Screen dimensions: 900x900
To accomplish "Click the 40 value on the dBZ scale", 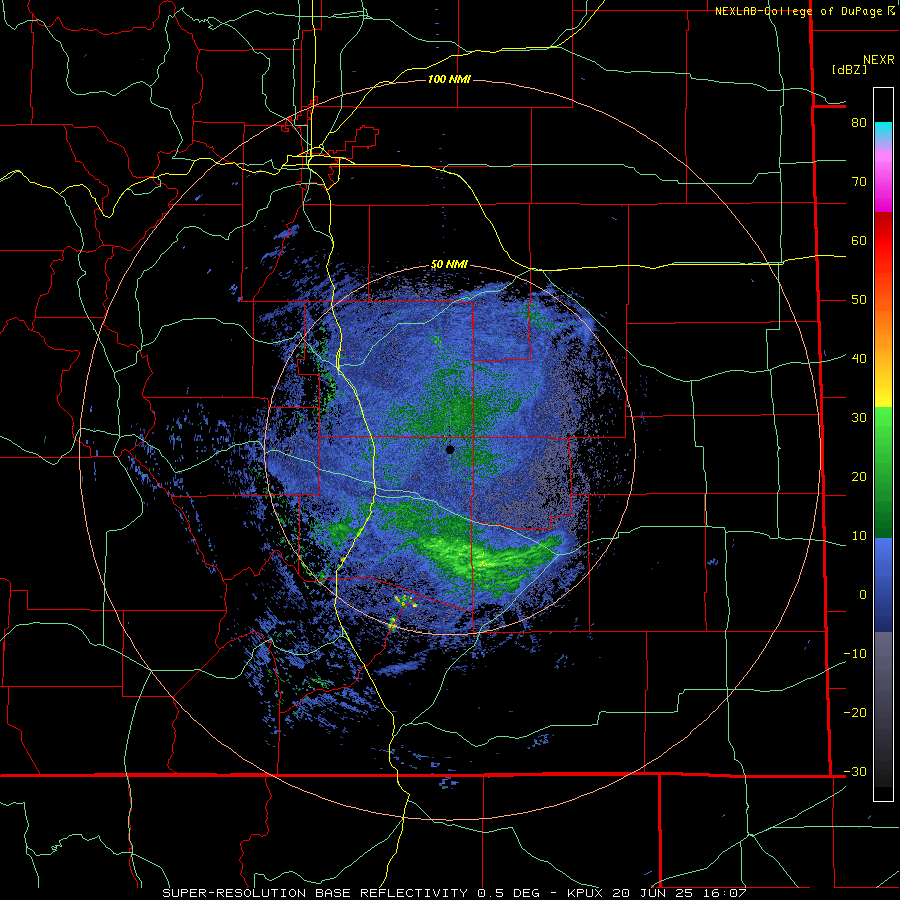I will pos(859,359).
